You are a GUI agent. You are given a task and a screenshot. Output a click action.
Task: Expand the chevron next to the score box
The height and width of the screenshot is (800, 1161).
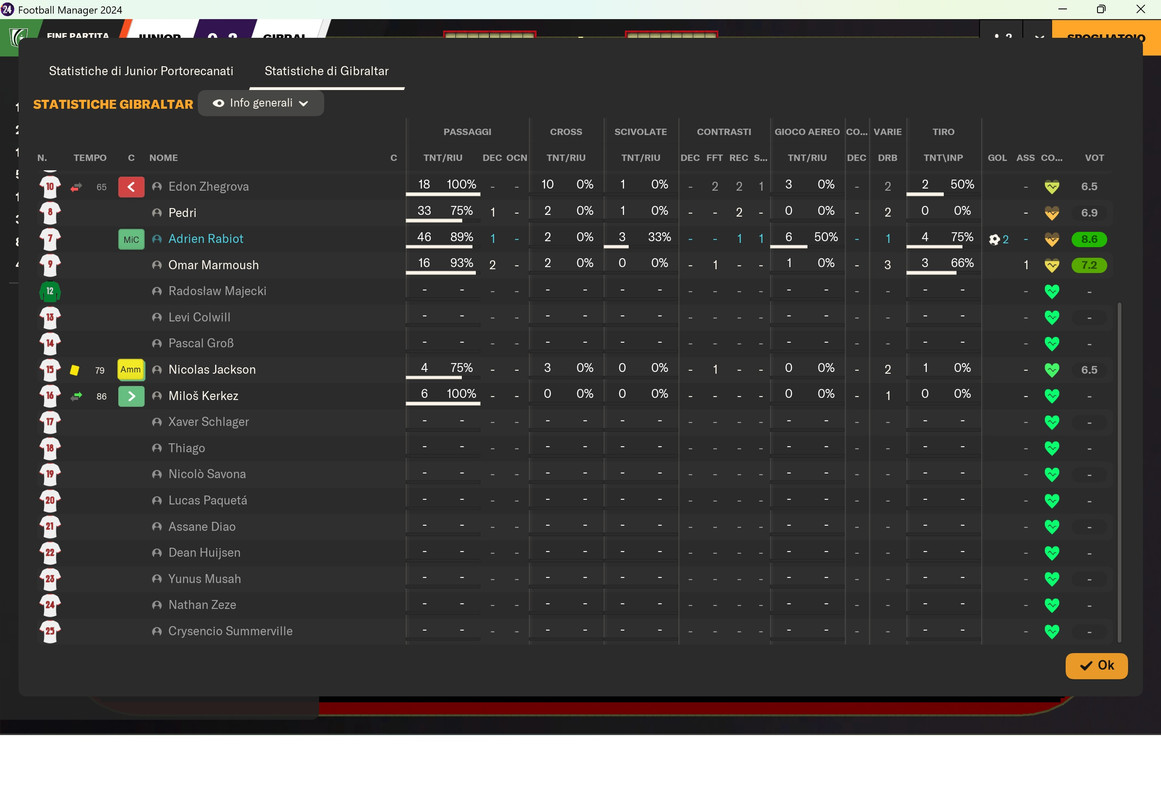click(1039, 36)
